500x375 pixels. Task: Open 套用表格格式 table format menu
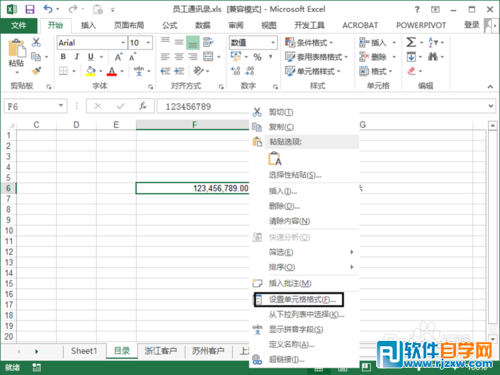pos(316,57)
